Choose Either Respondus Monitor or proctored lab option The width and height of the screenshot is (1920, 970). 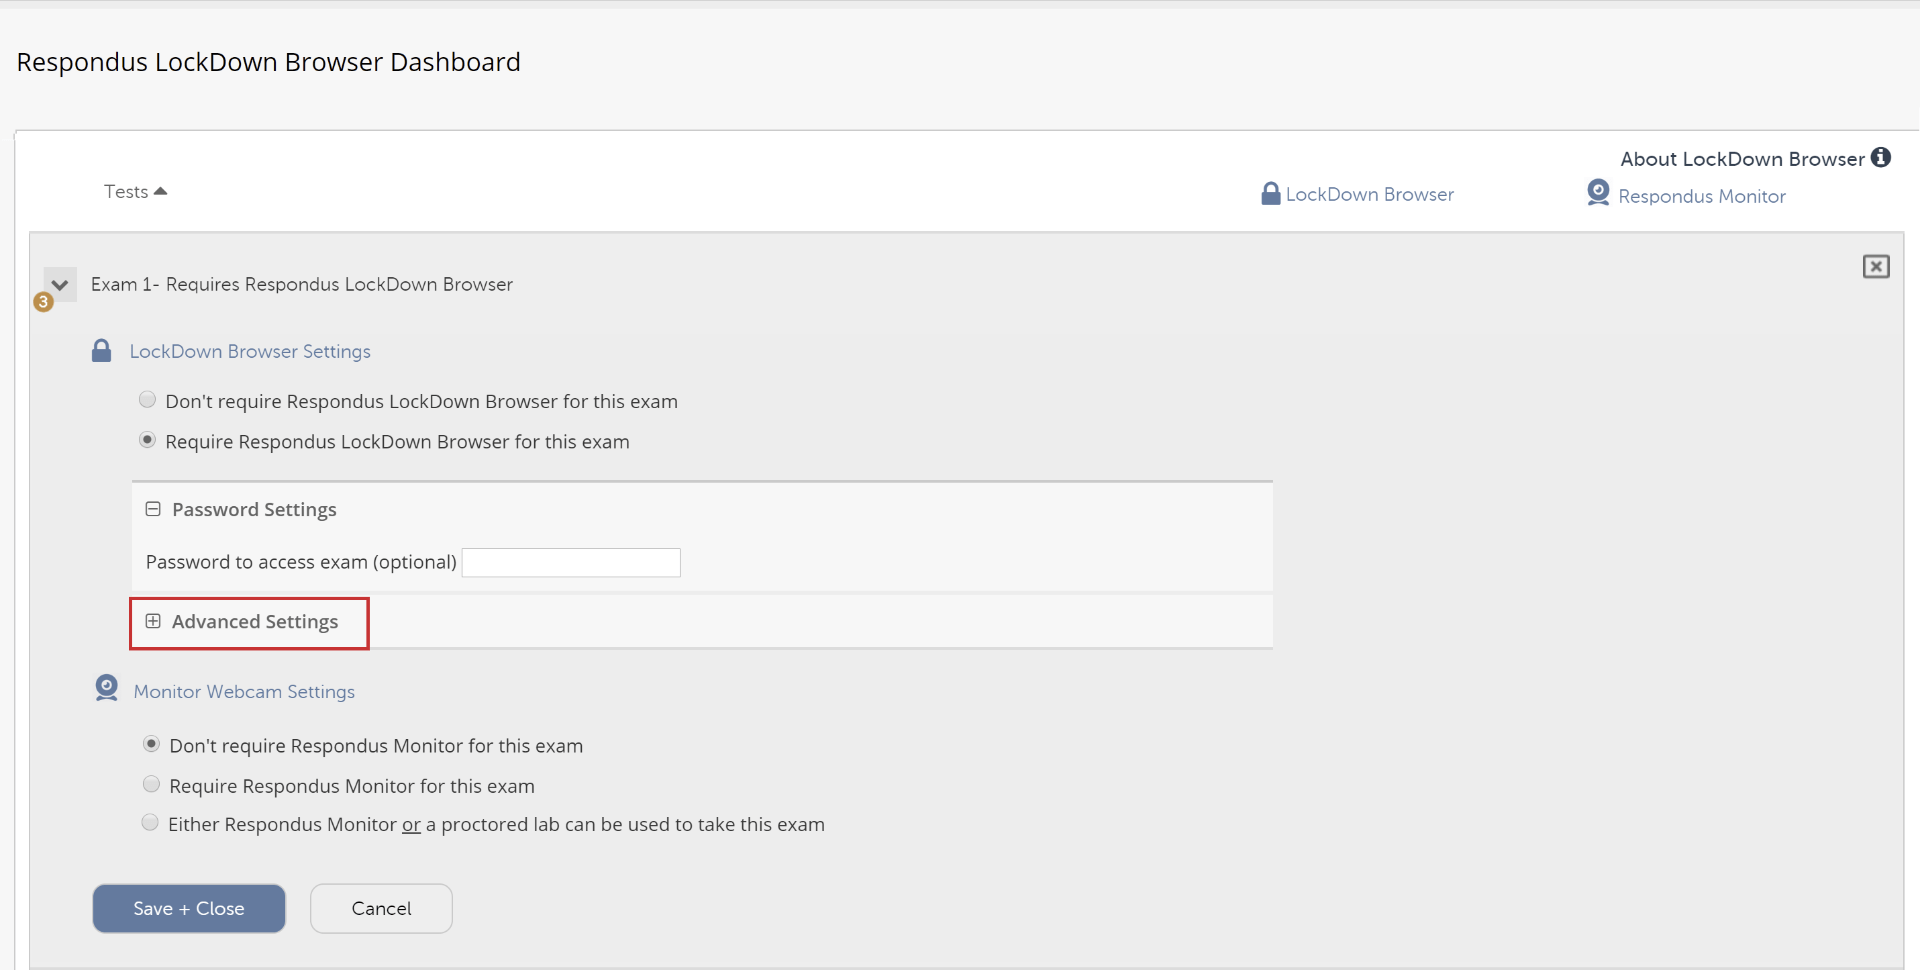point(150,822)
